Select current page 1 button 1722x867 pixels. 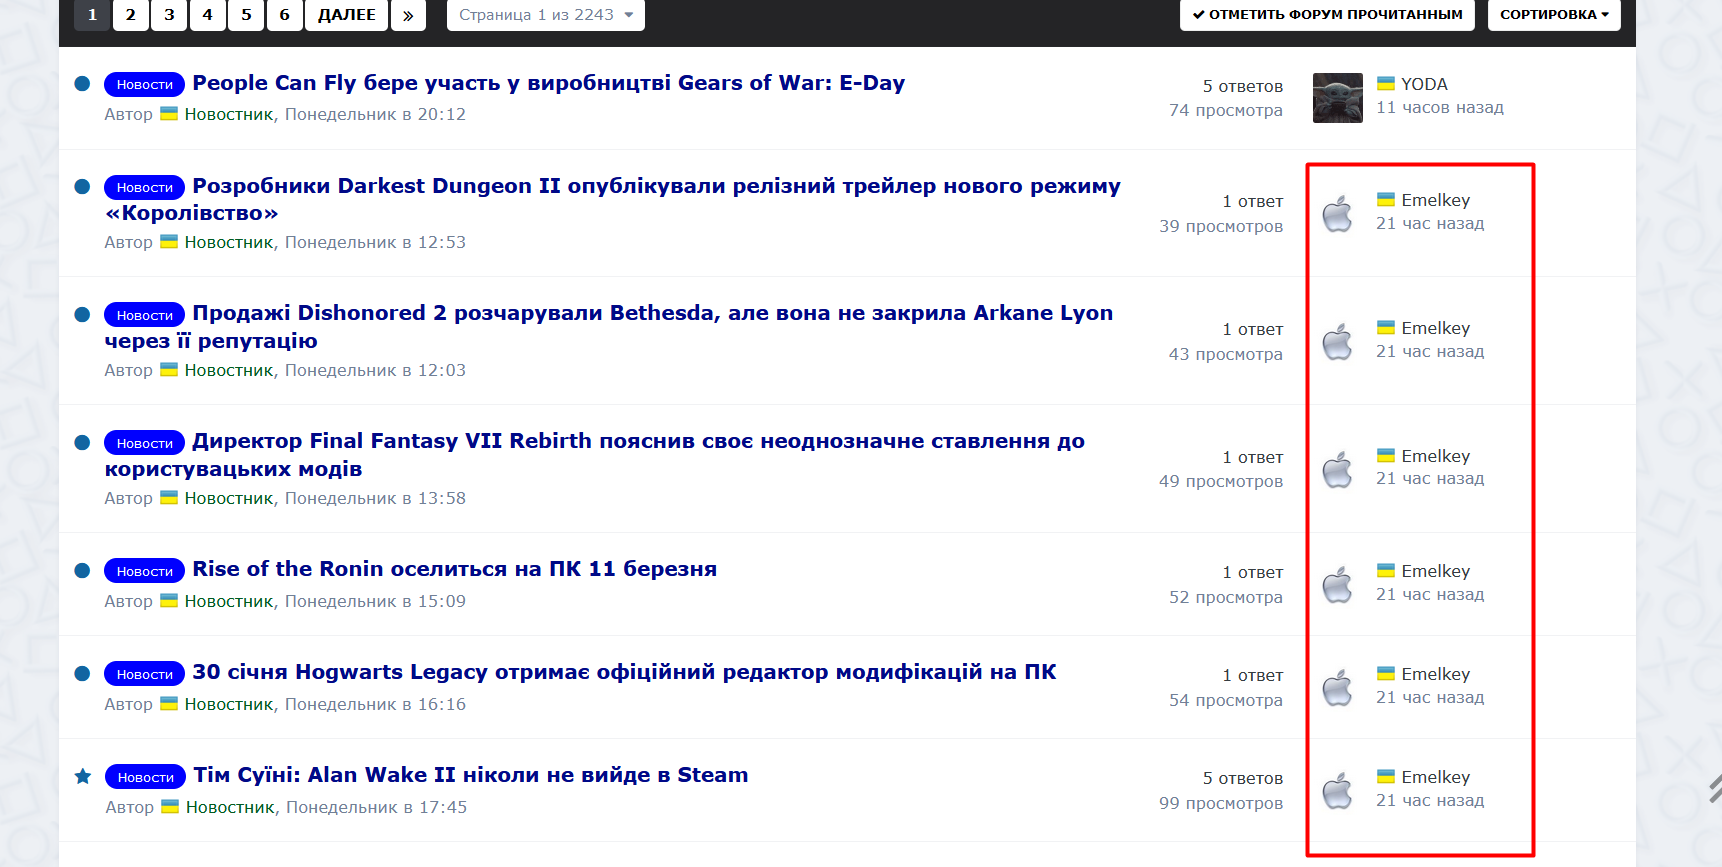click(x=92, y=15)
